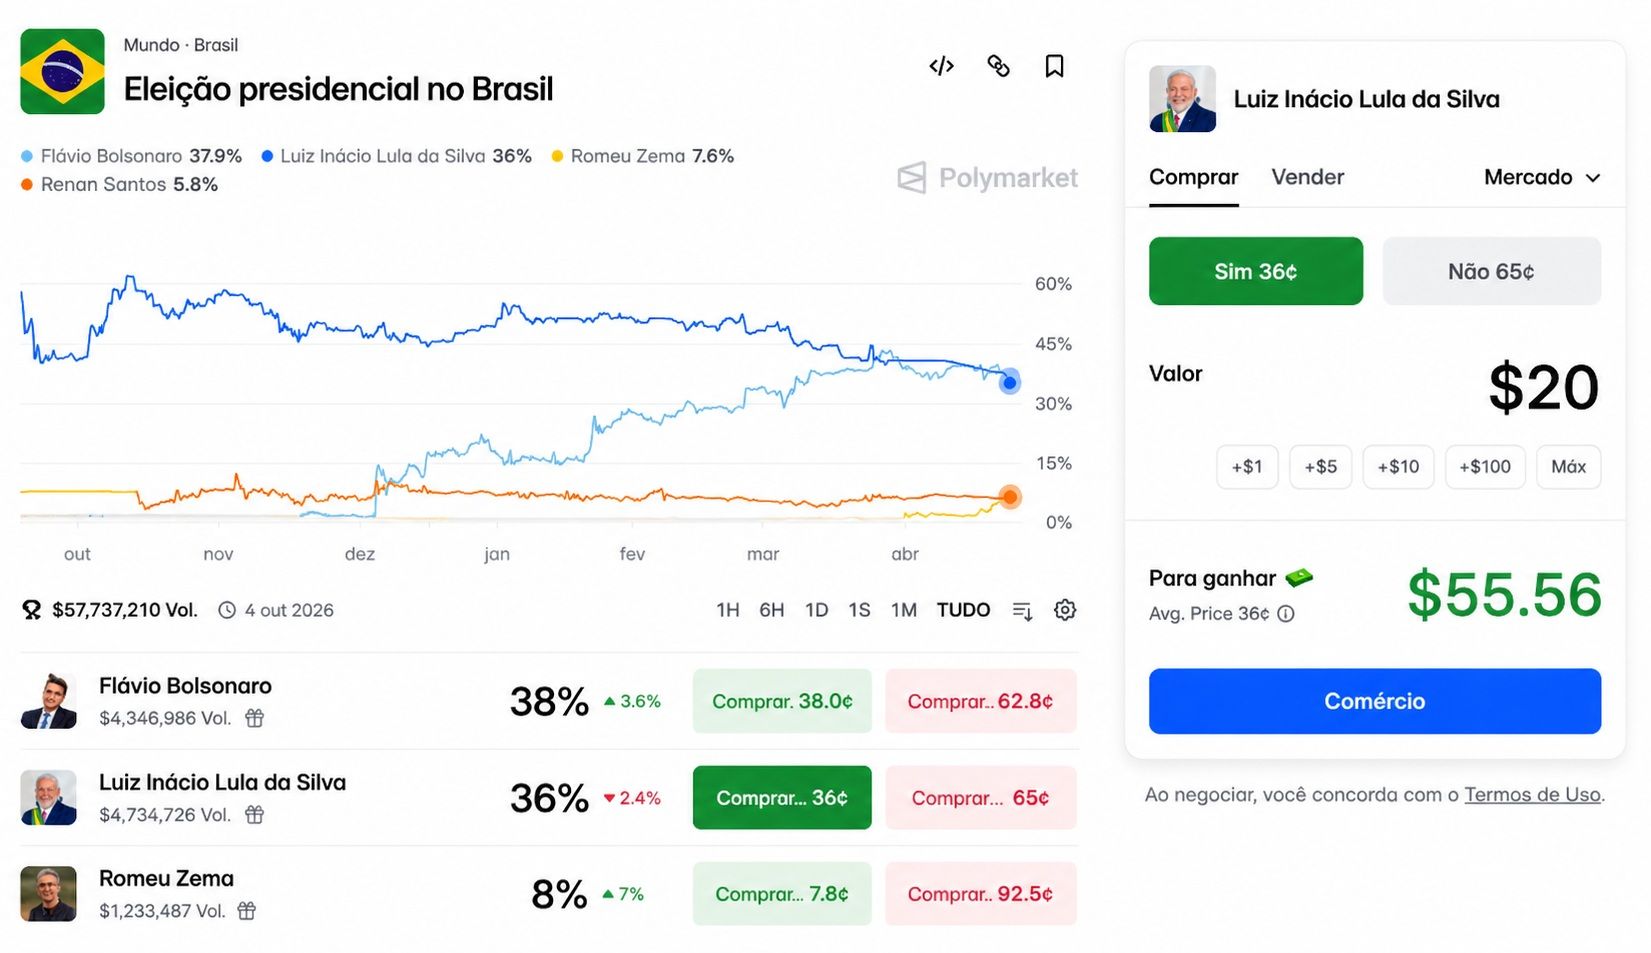The height and width of the screenshot is (953, 1651).
Task: Open the embed code icon
Action: [941, 66]
